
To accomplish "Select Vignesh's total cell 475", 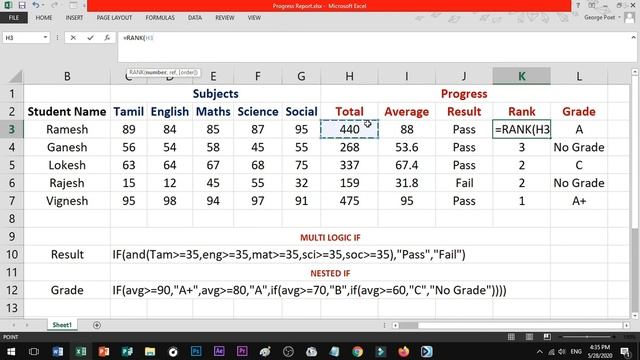I will (349, 201).
